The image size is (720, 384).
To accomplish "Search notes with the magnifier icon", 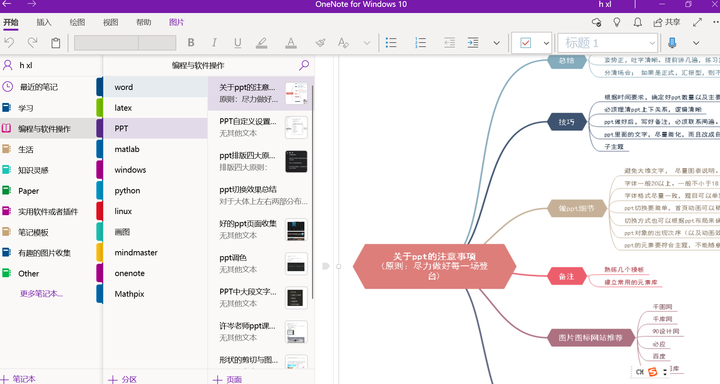I will coord(304,65).
